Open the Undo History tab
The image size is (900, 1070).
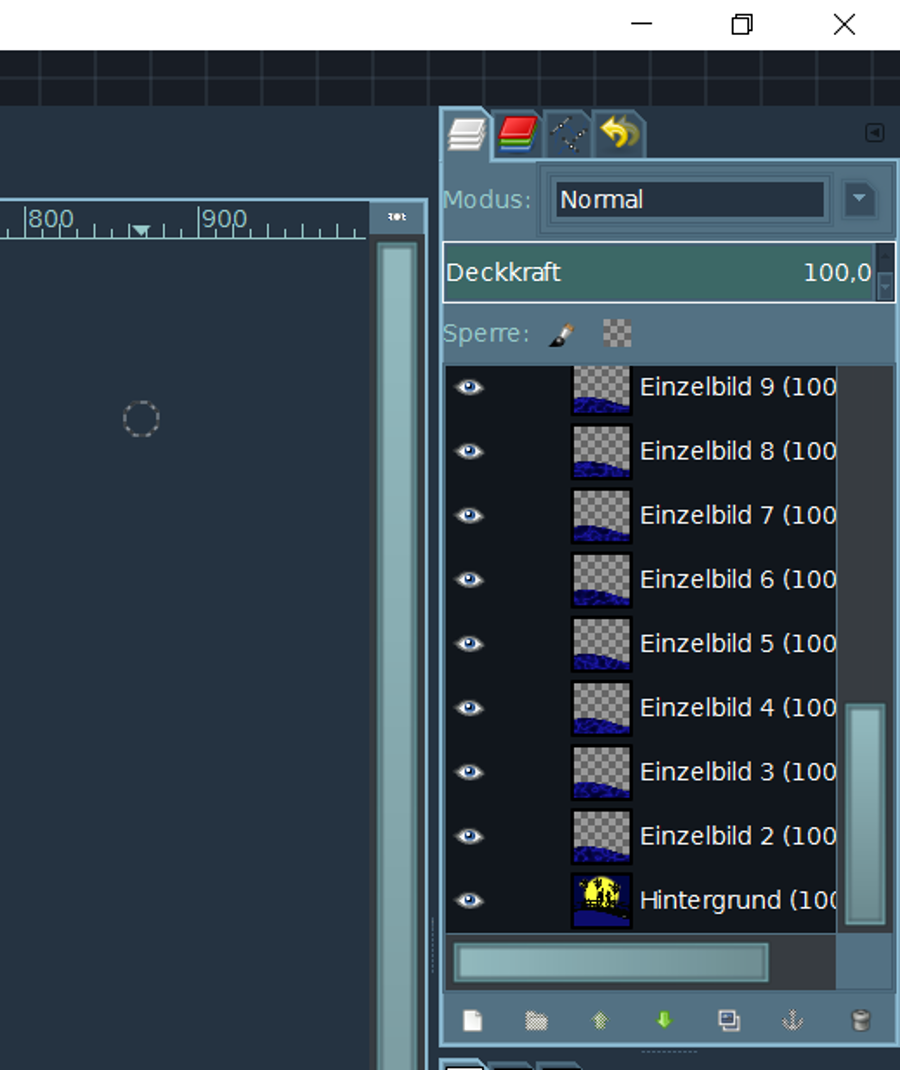click(620, 132)
